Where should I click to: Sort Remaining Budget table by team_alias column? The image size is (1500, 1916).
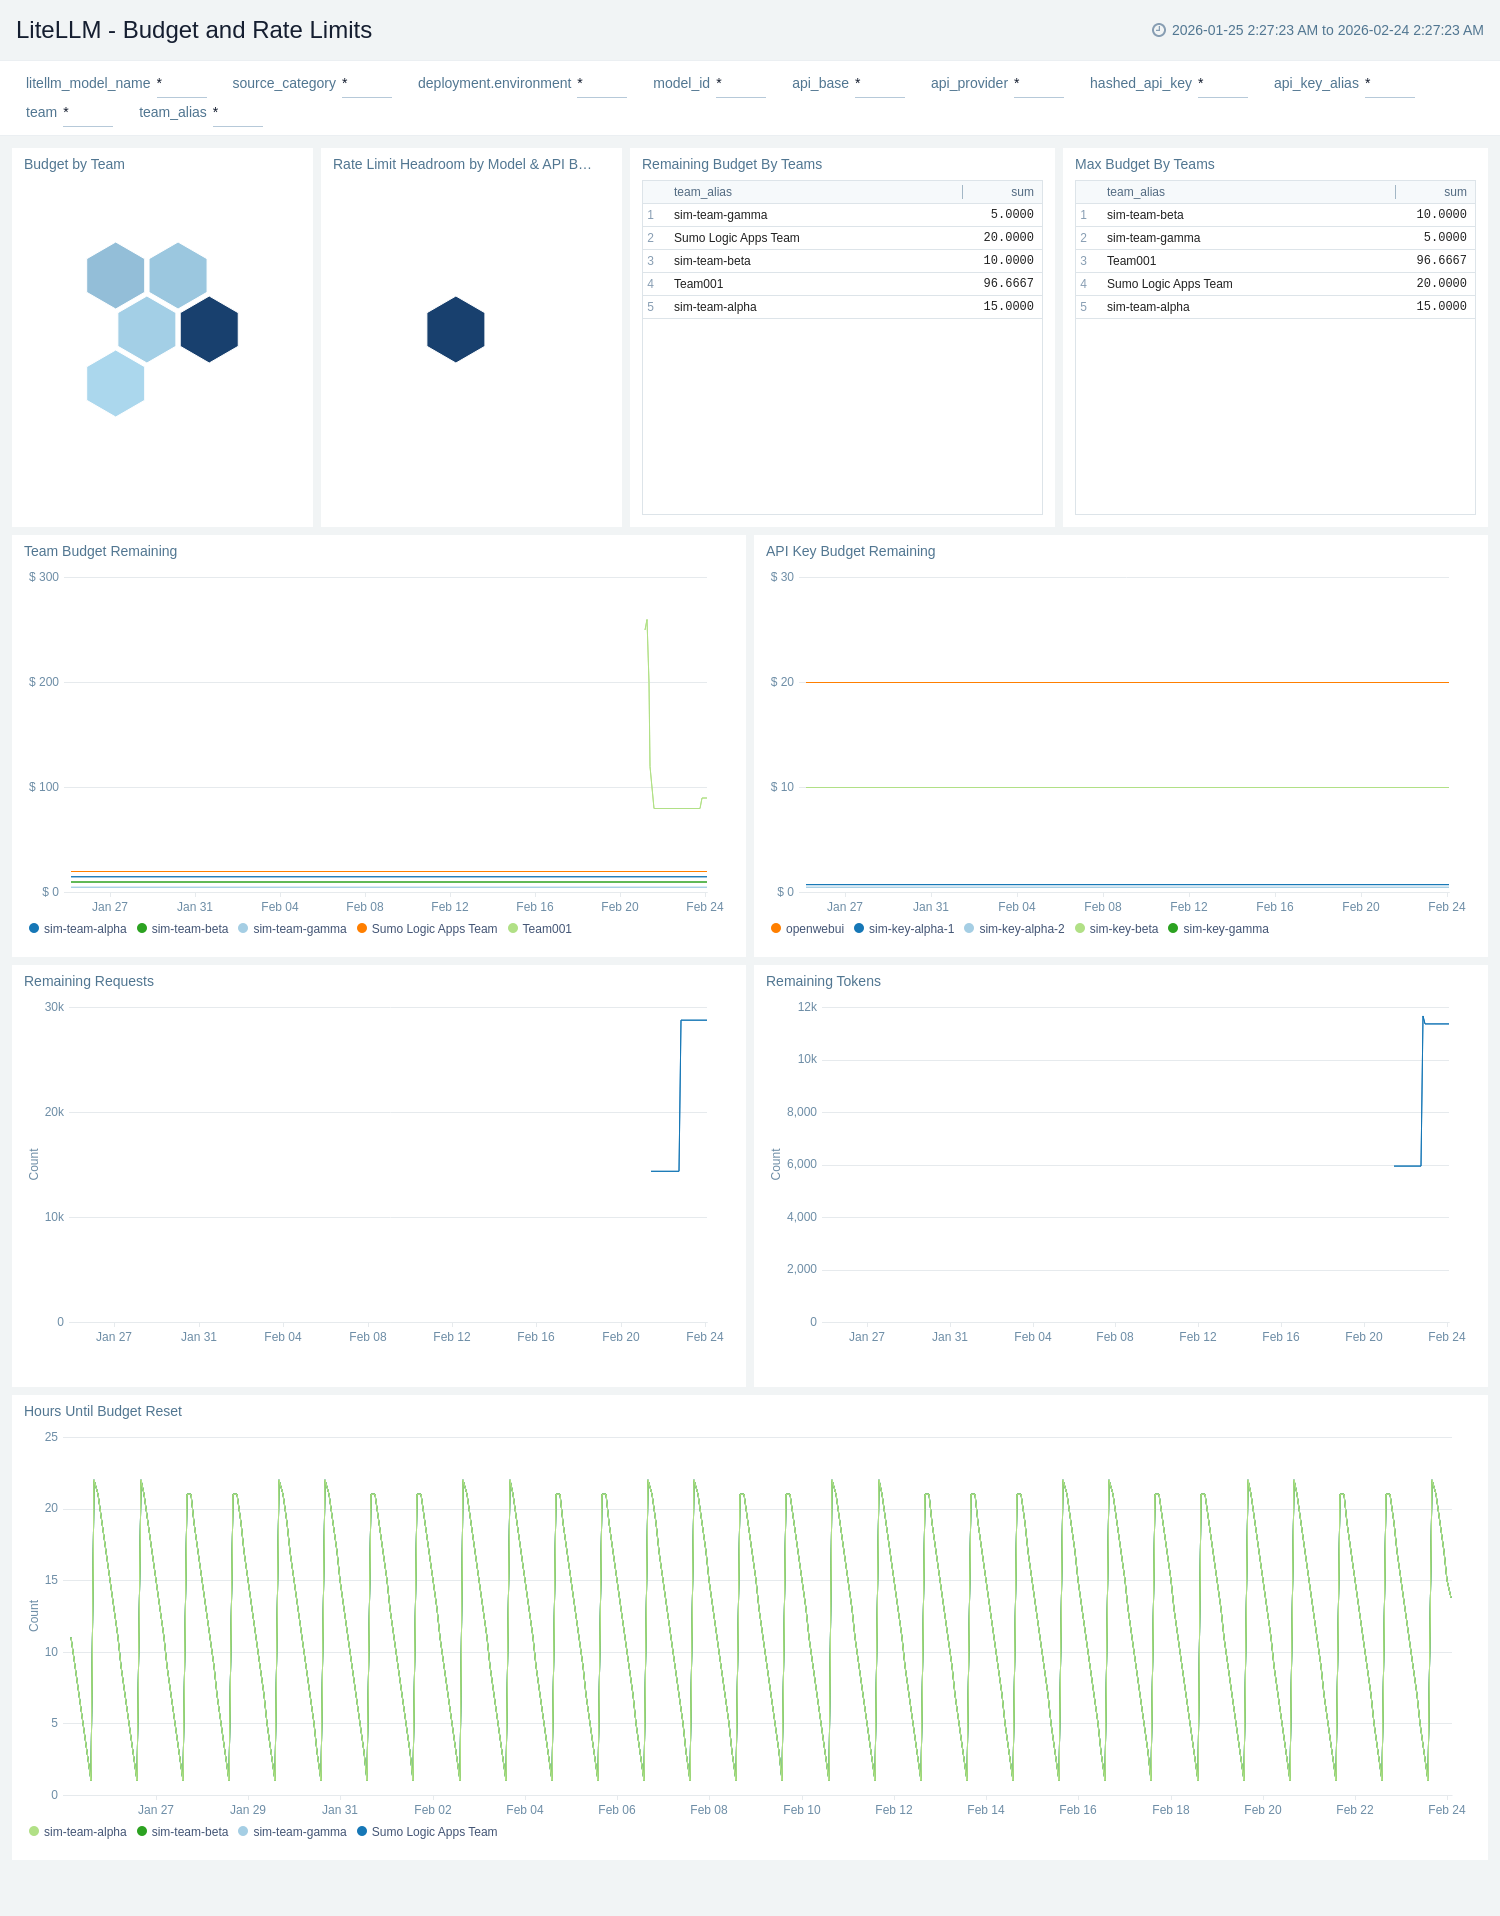tap(702, 192)
